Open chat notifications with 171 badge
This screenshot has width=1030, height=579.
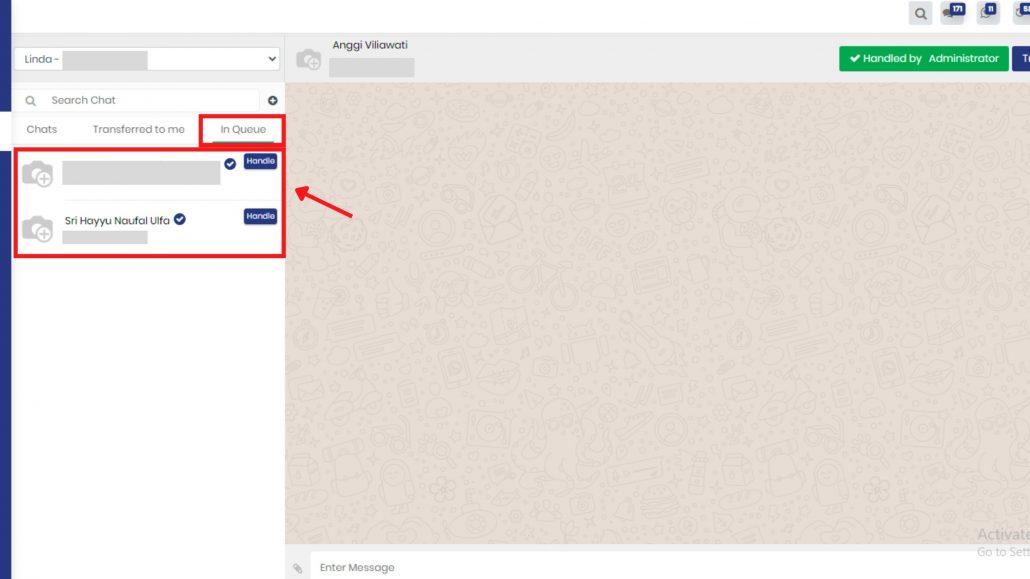pyautogui.click(x=952, y=12)
